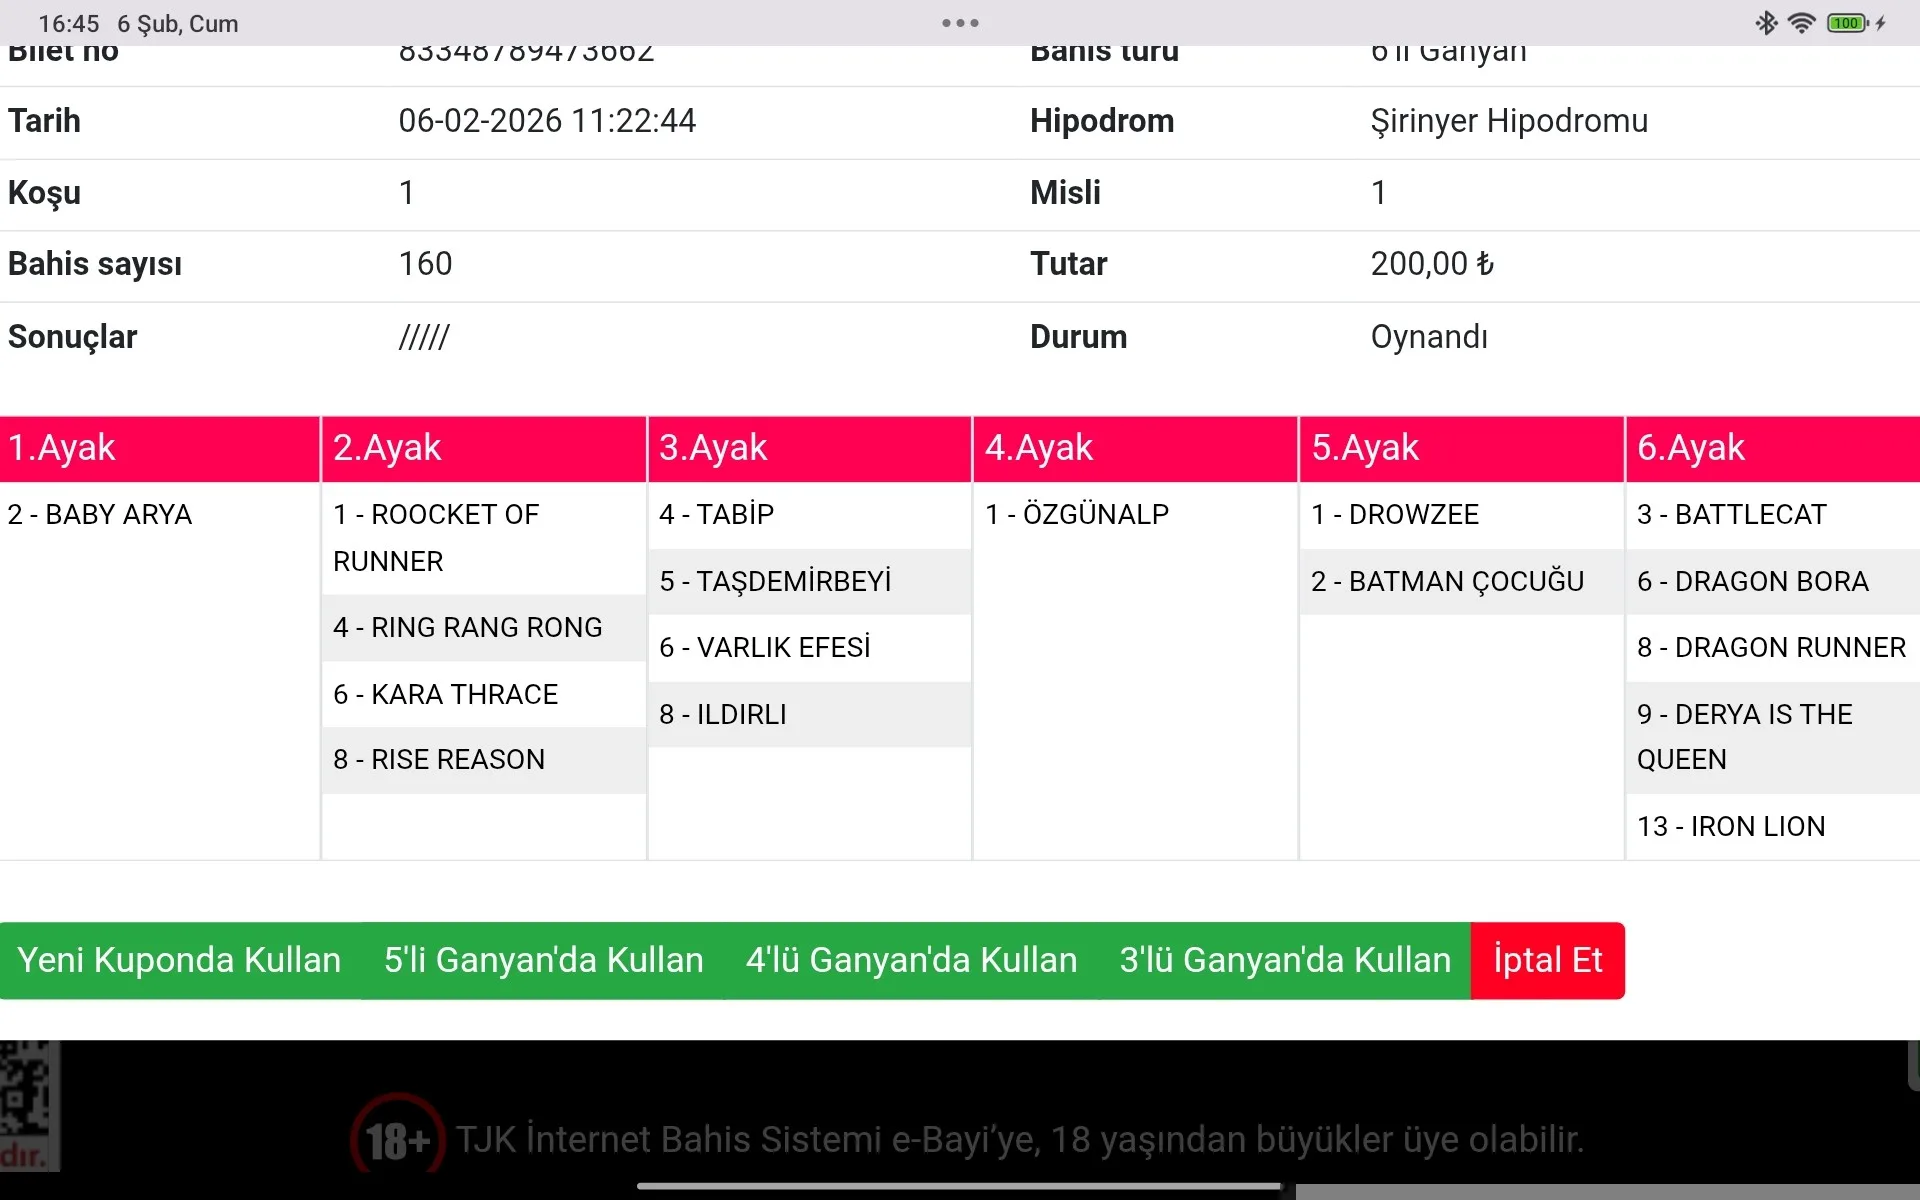1920x1200 pixels.
Task: Tap horse 5 - TAŞDEMİRBEYİ entry
Action: point(775,581)
